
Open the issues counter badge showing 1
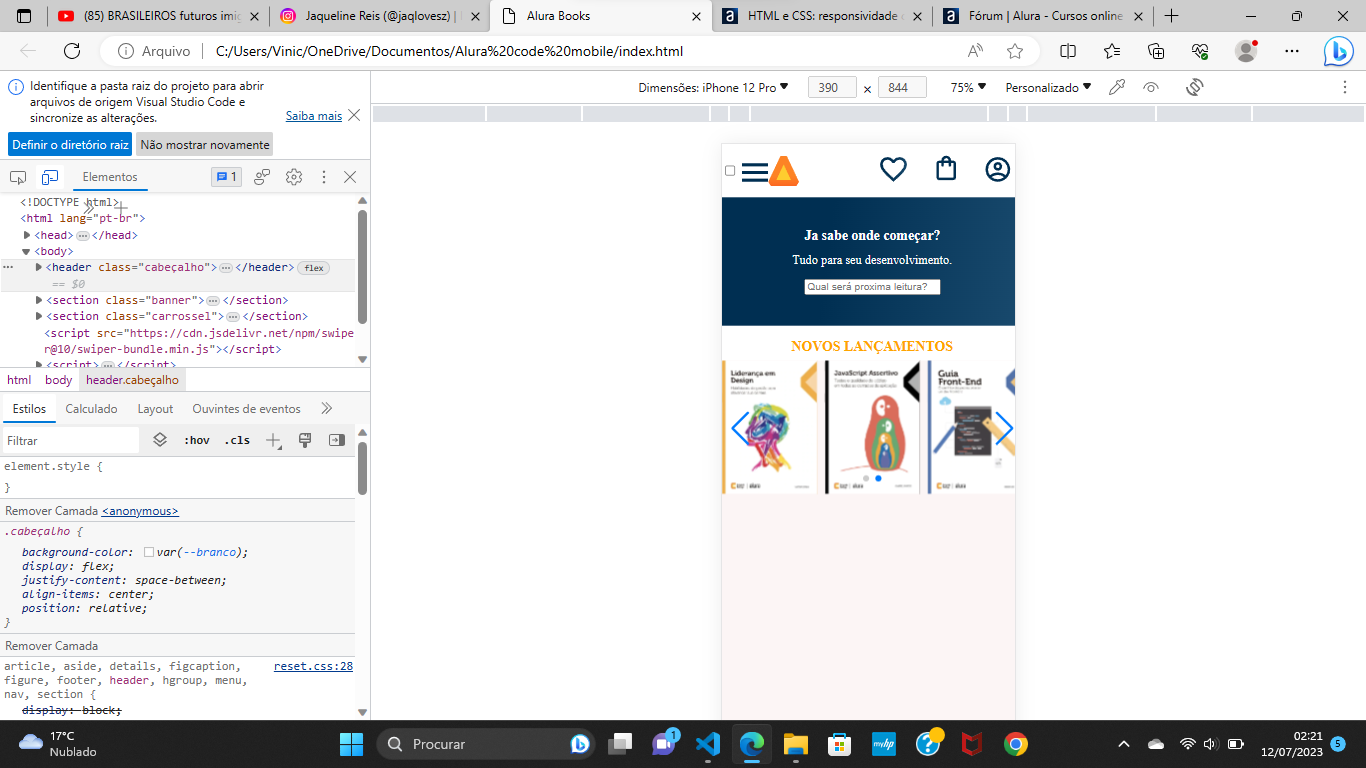(227, 177)
